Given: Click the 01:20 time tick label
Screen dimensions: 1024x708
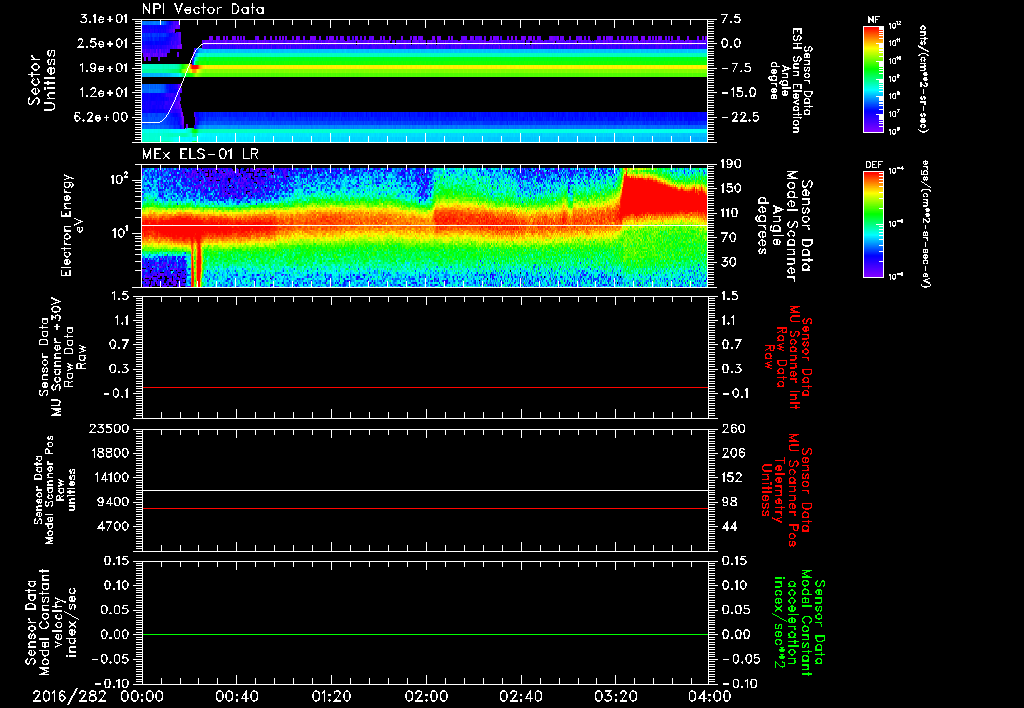Looking at the screenshot, I should point(331,696).
